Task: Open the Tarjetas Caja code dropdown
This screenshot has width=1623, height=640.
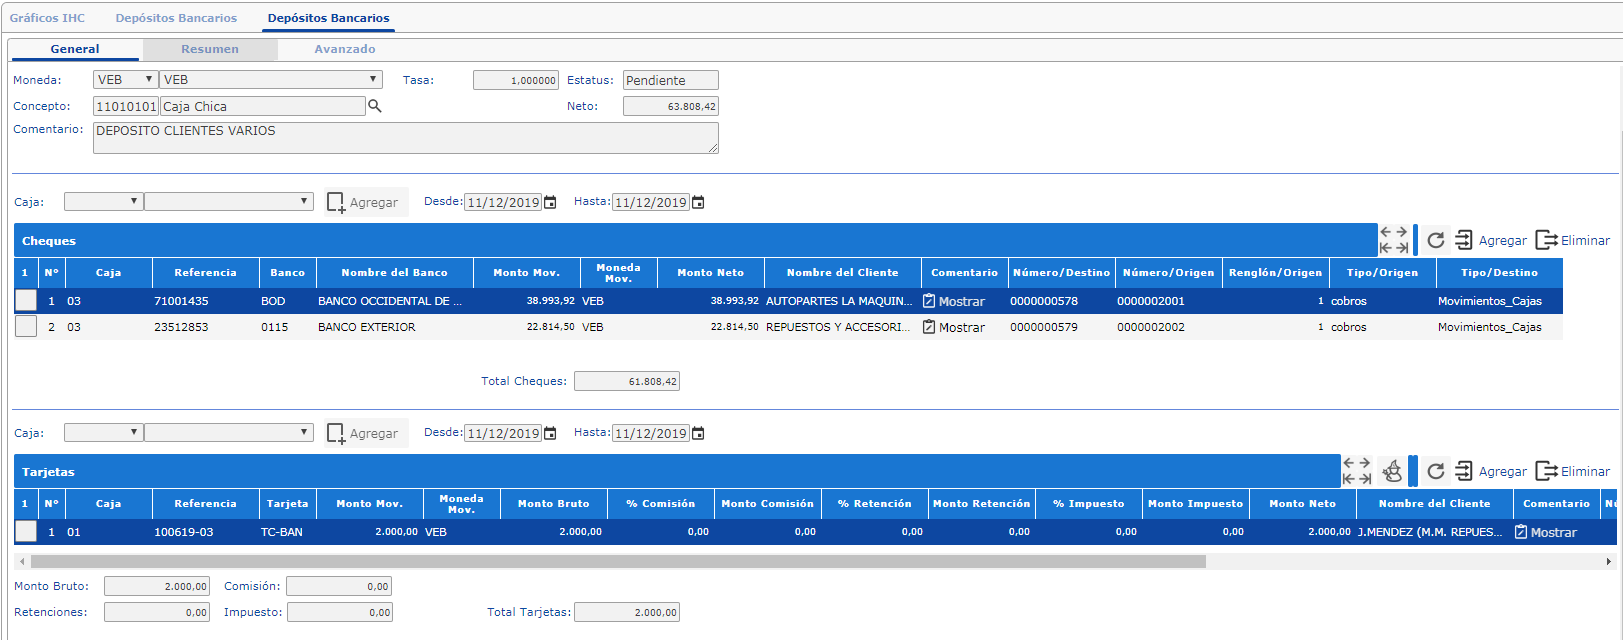Action: [103, 432]
